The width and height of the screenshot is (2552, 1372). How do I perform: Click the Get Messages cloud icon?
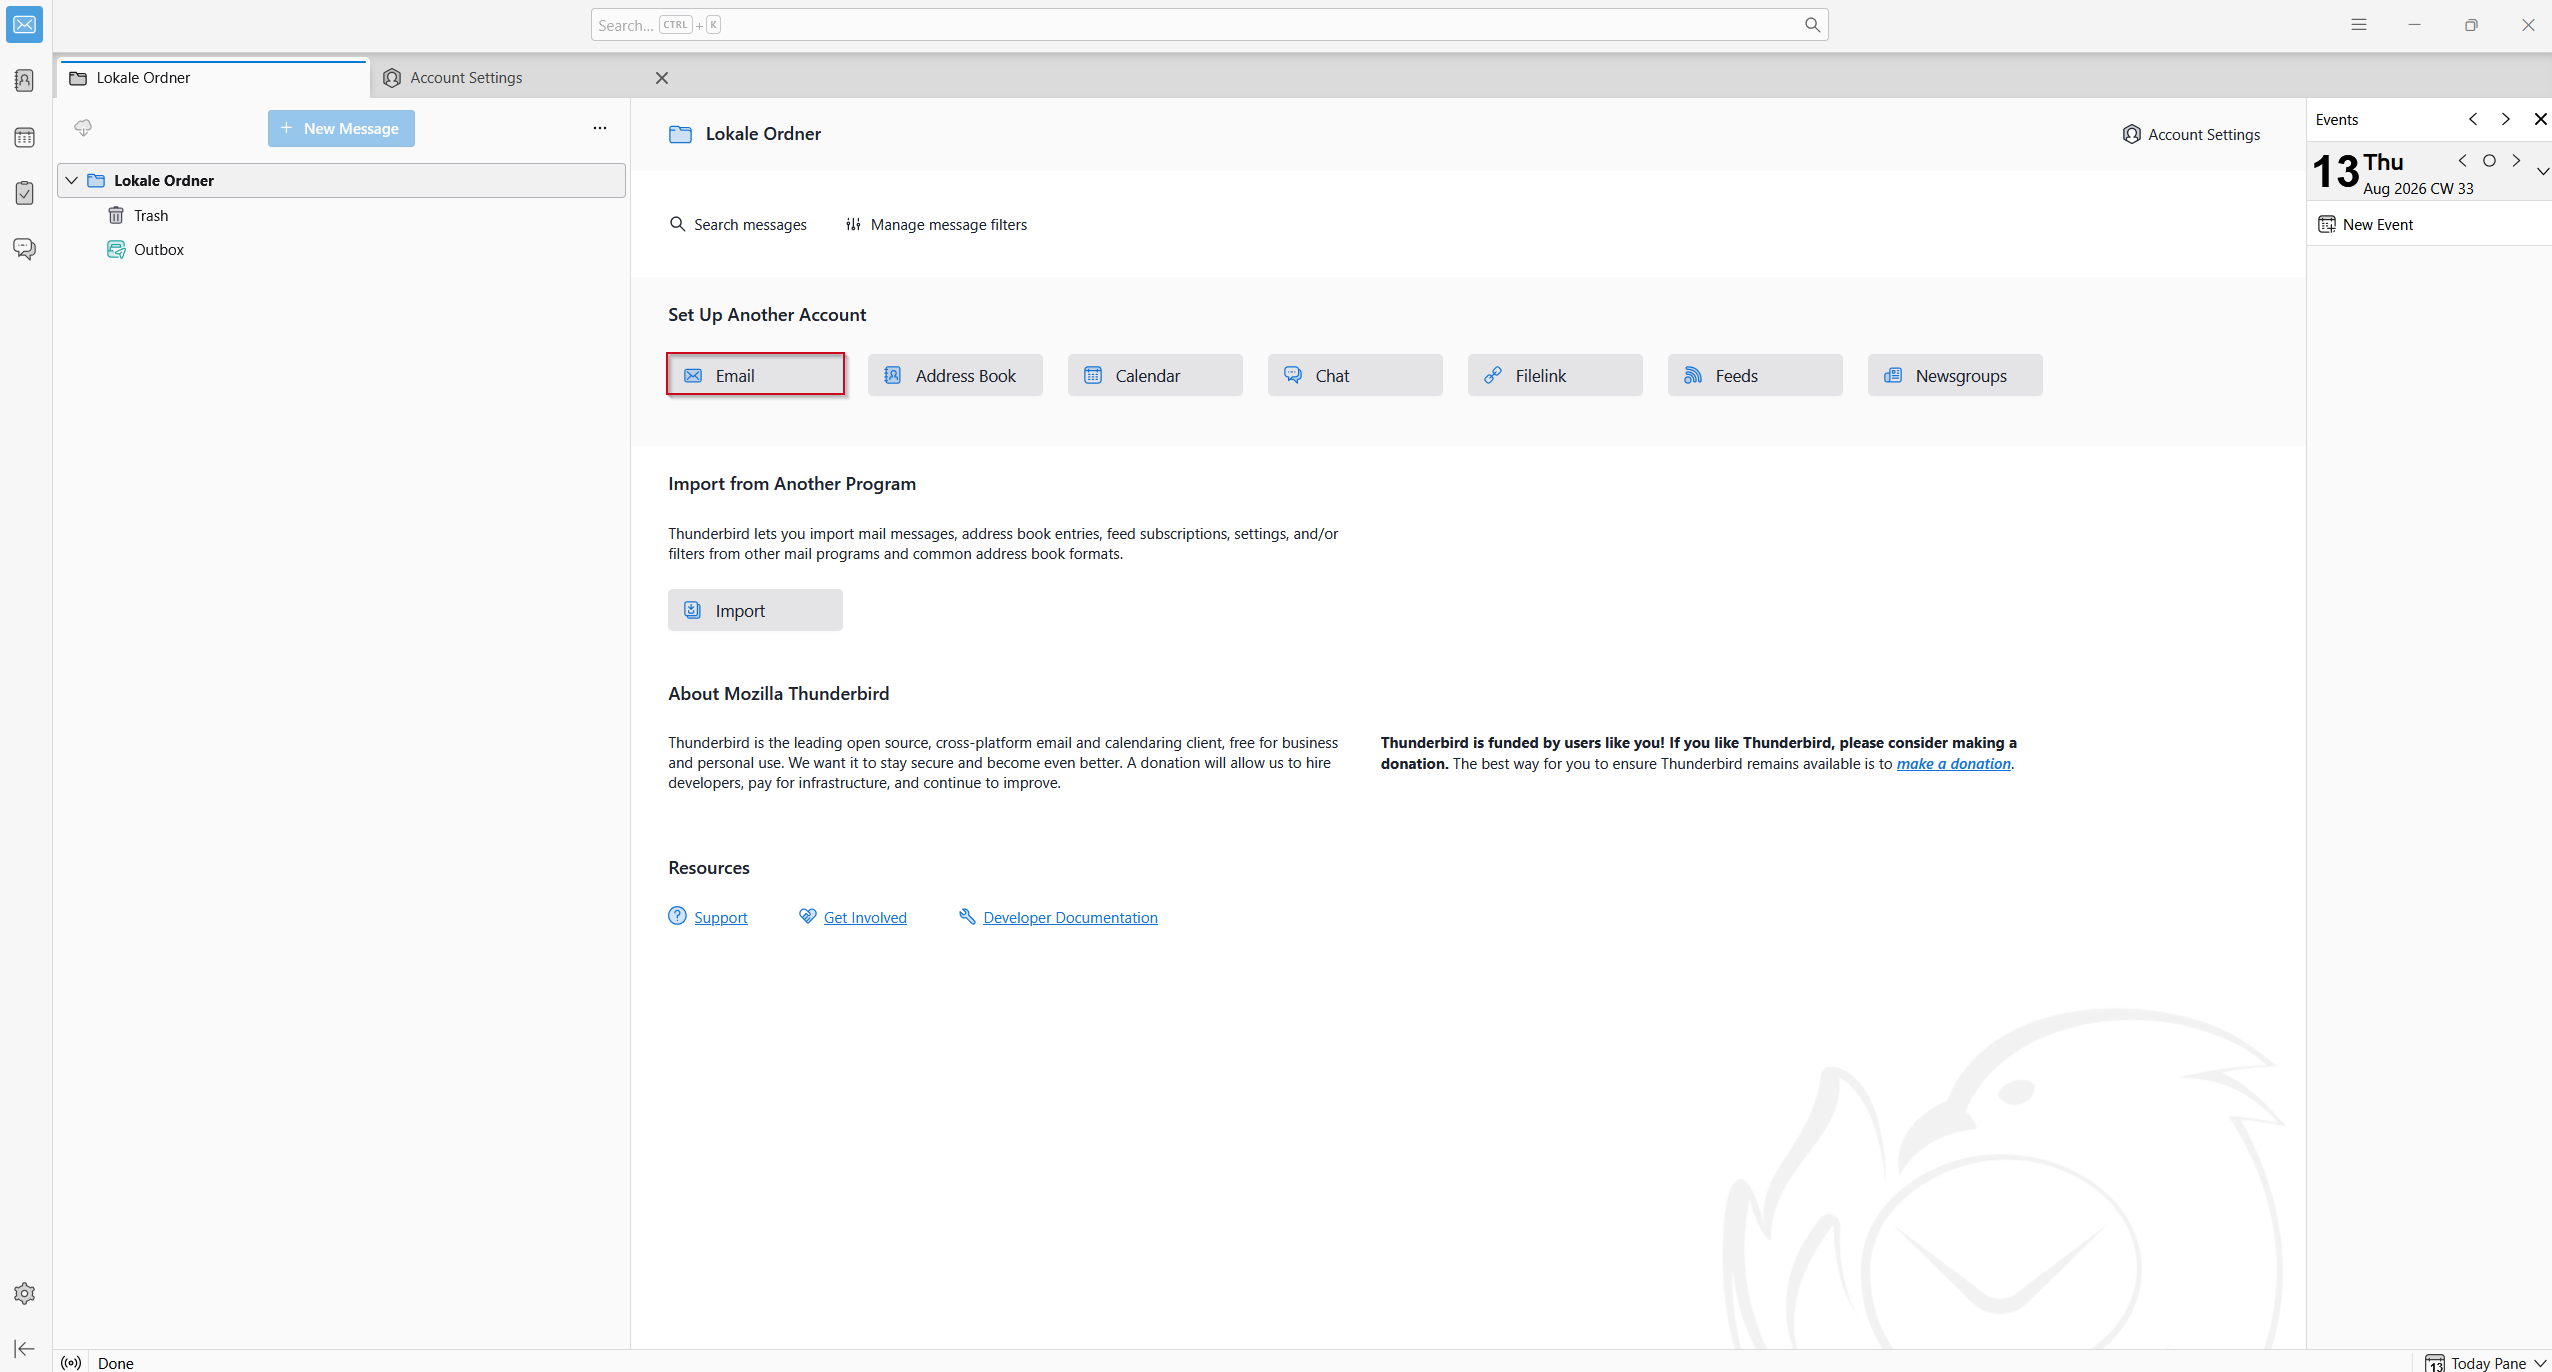click(83, 128)
